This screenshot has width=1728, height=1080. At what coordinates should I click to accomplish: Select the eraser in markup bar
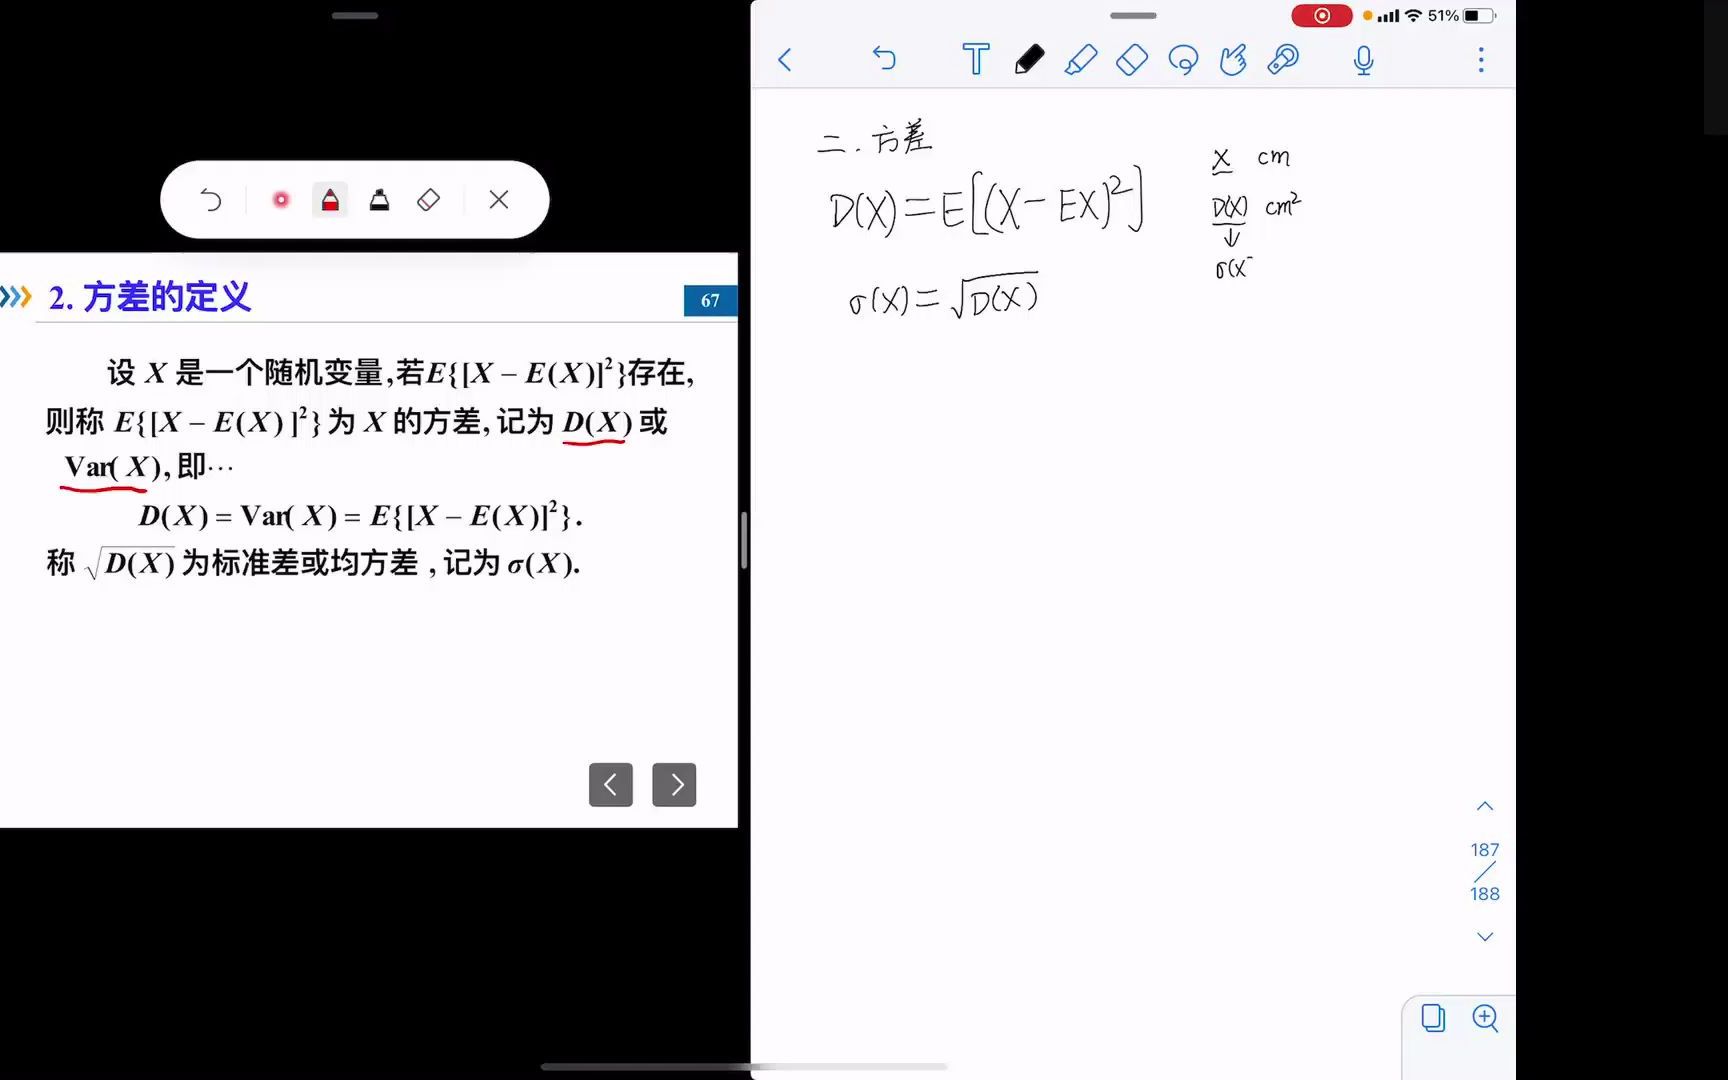pyautogui.click(x=428, y=200)
